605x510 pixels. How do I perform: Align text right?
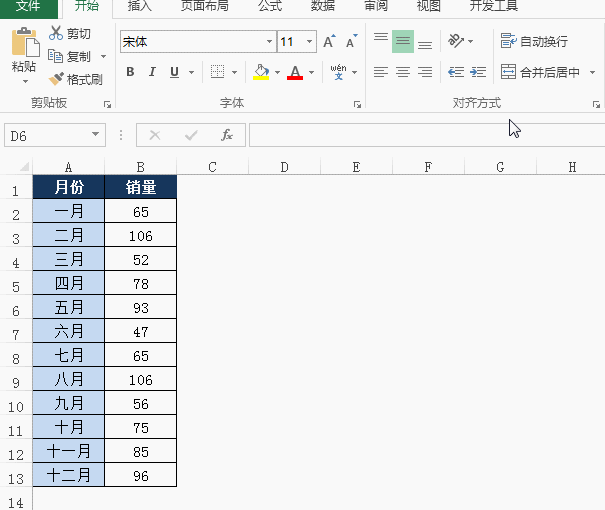point(425,72)
